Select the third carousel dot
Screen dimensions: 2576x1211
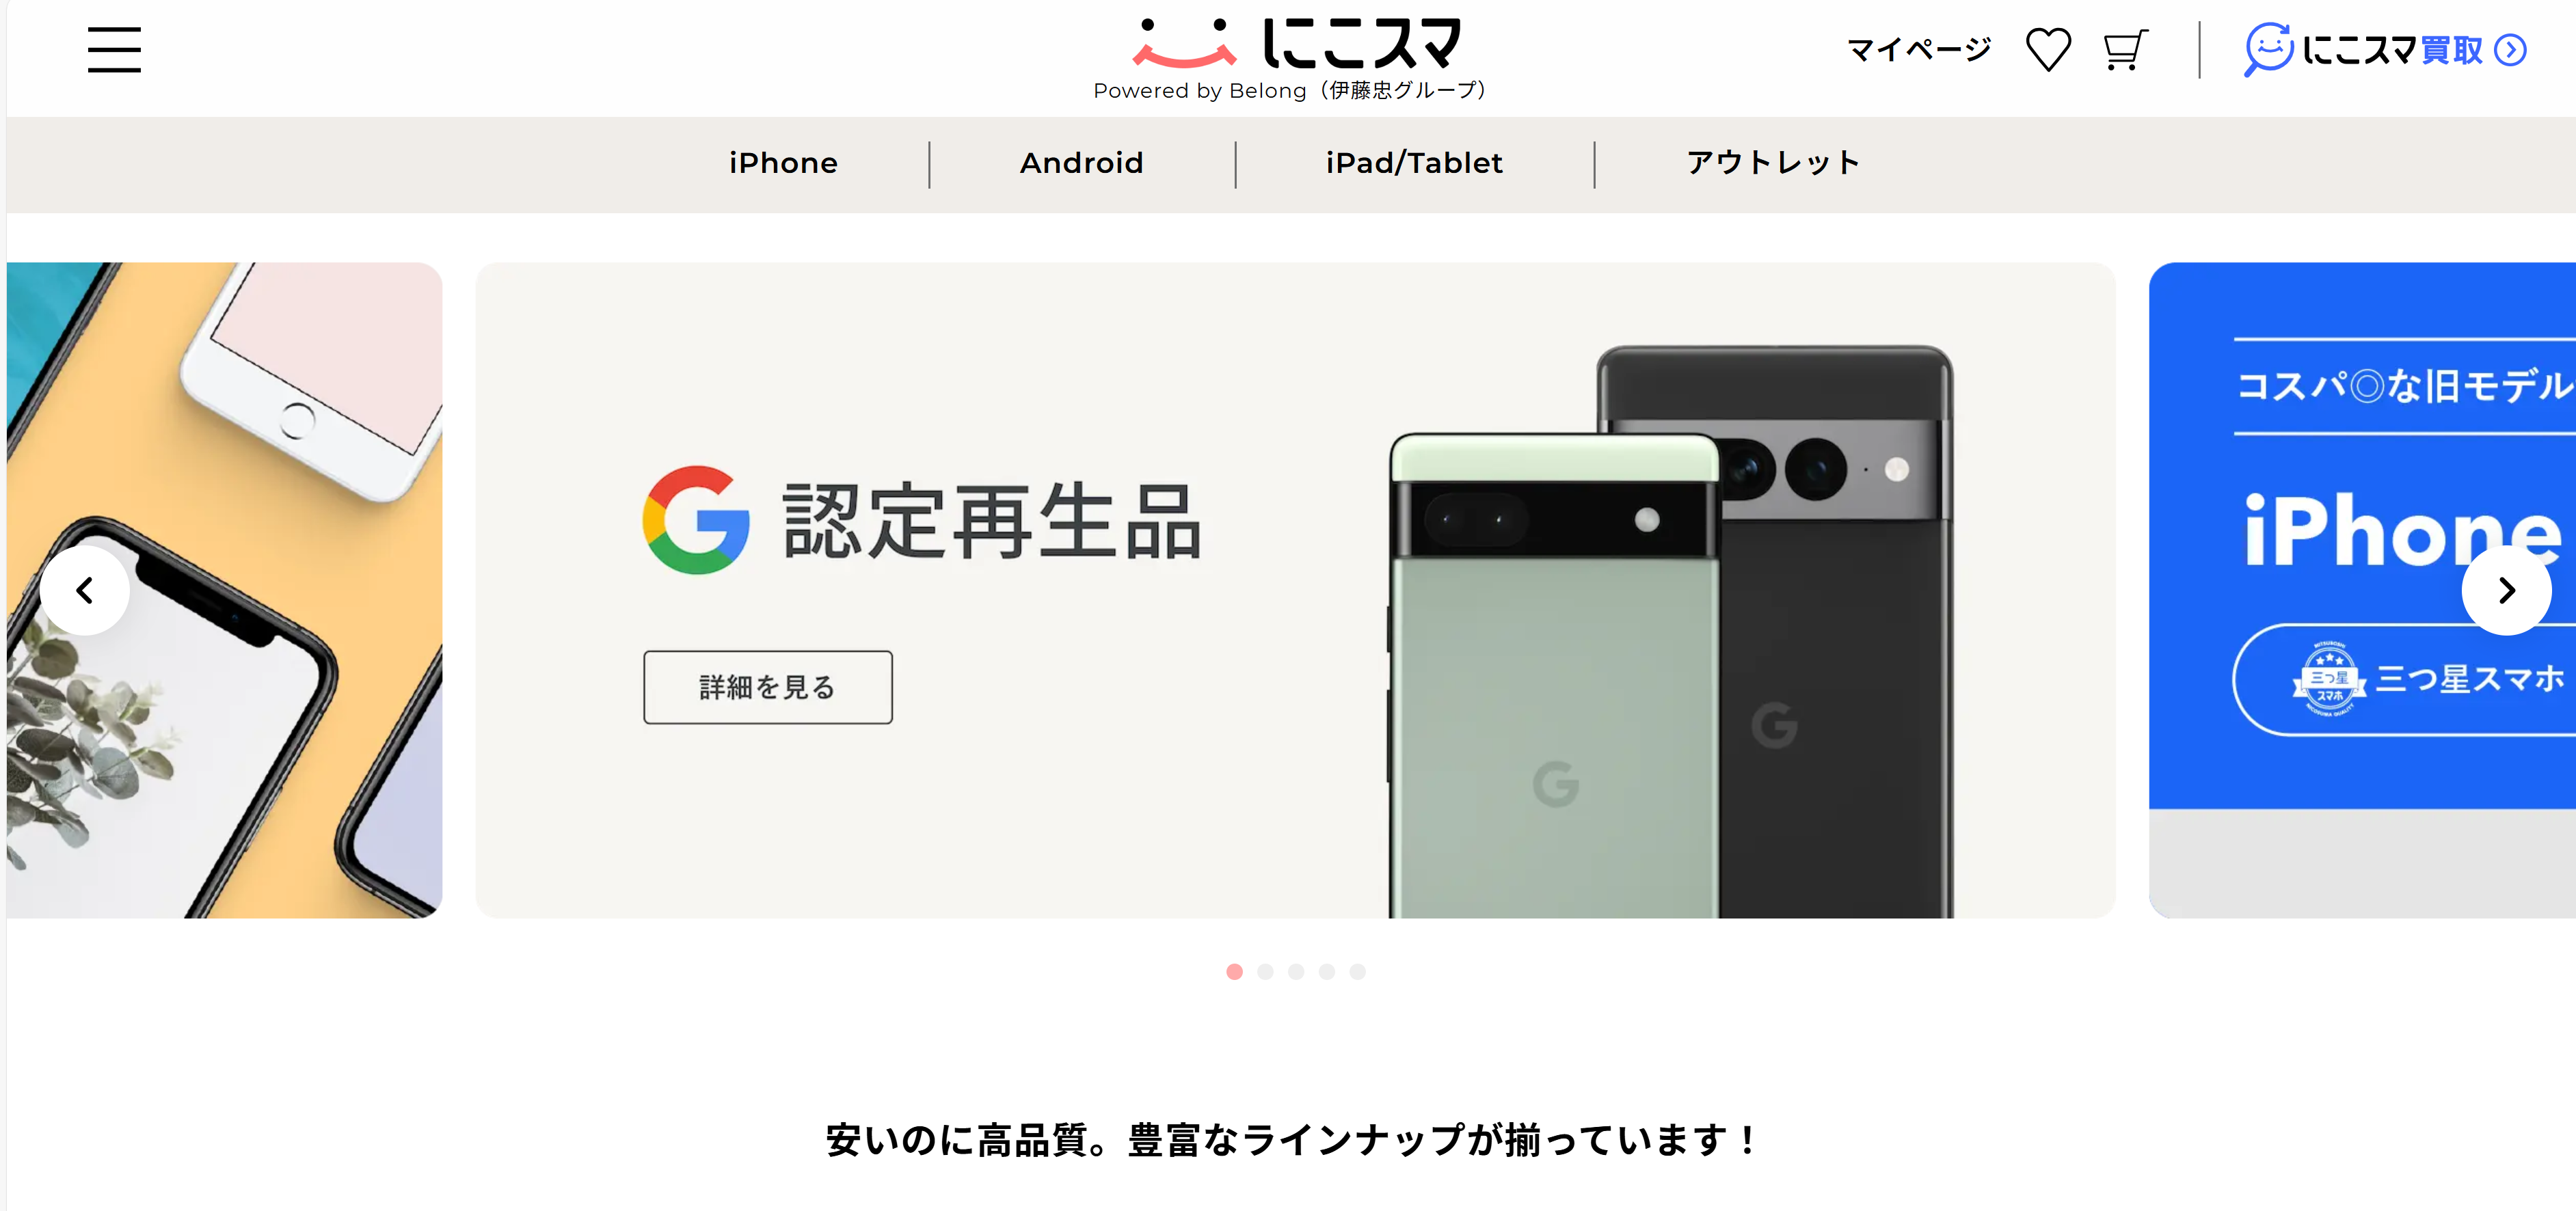[x=1296, y=972]
